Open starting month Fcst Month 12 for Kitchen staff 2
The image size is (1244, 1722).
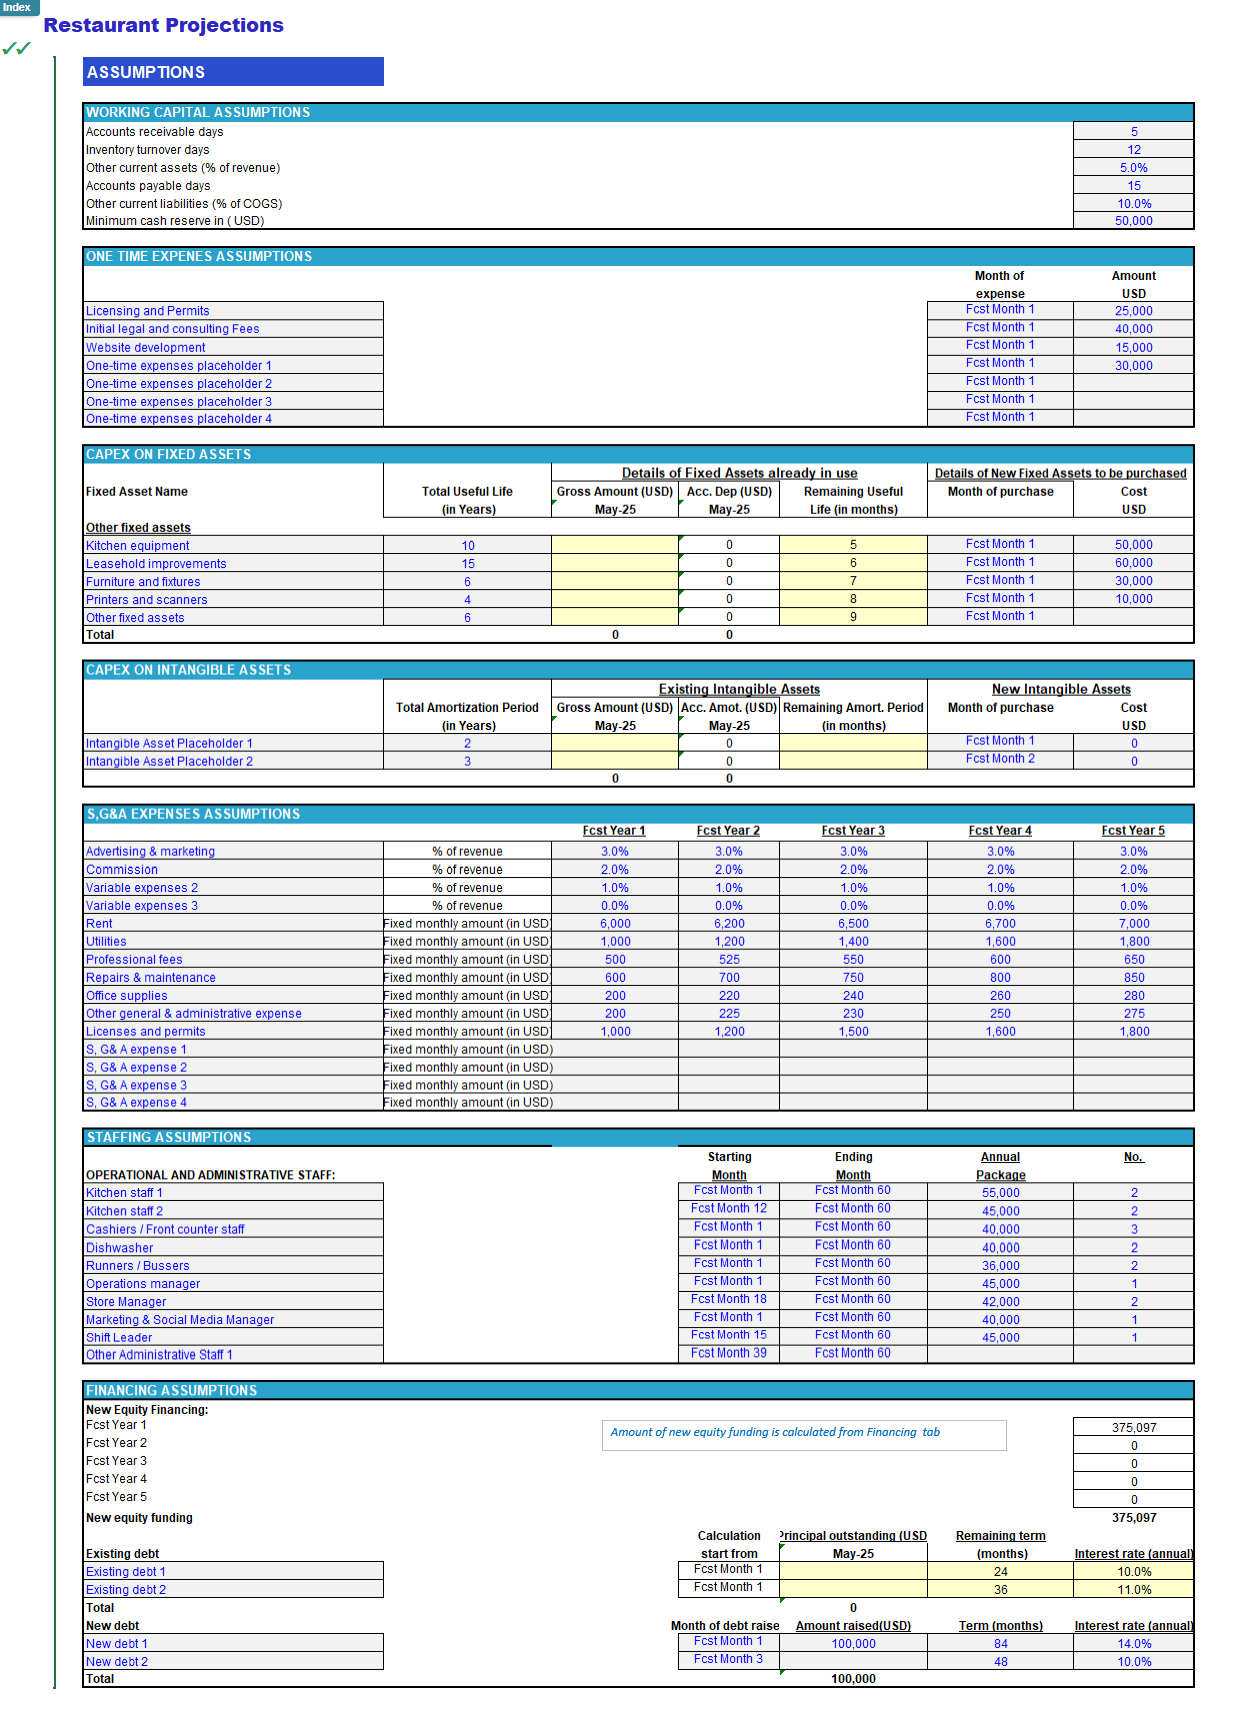[729, 1209]
